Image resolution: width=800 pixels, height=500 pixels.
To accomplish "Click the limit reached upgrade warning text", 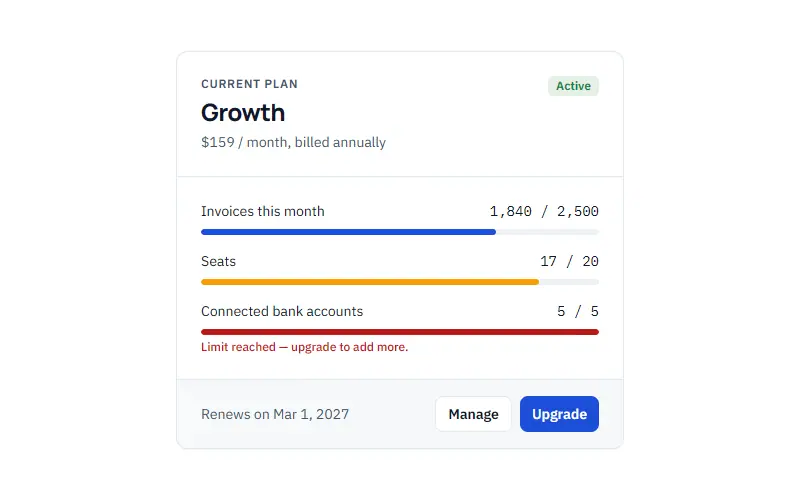I will click(x=305, y=347).
